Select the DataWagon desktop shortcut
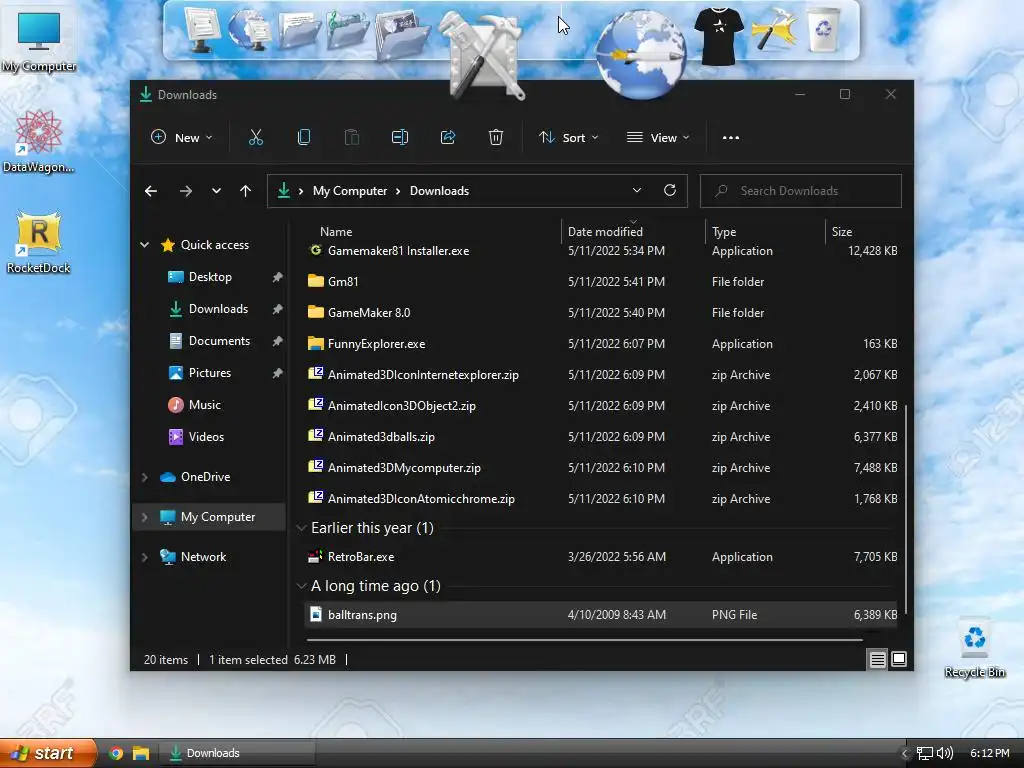Viewport: 1024px width, 768px height. pos(39,142)
